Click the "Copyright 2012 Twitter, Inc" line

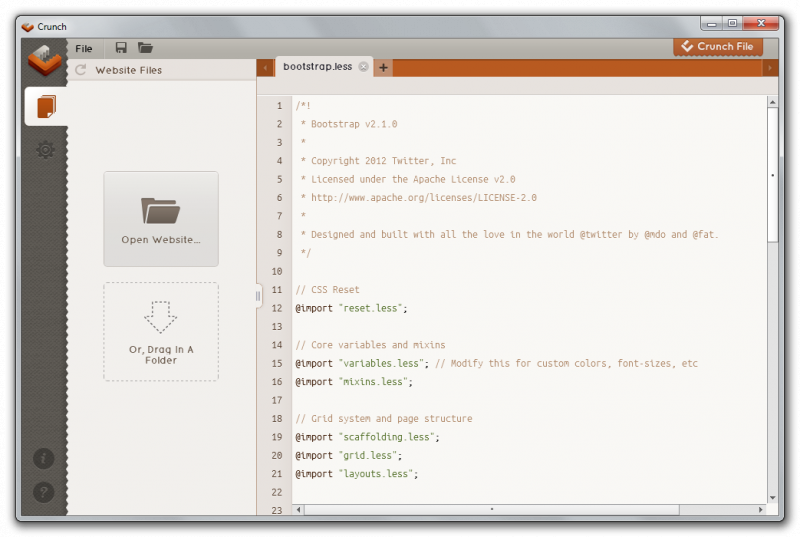(x=378, y=161)
